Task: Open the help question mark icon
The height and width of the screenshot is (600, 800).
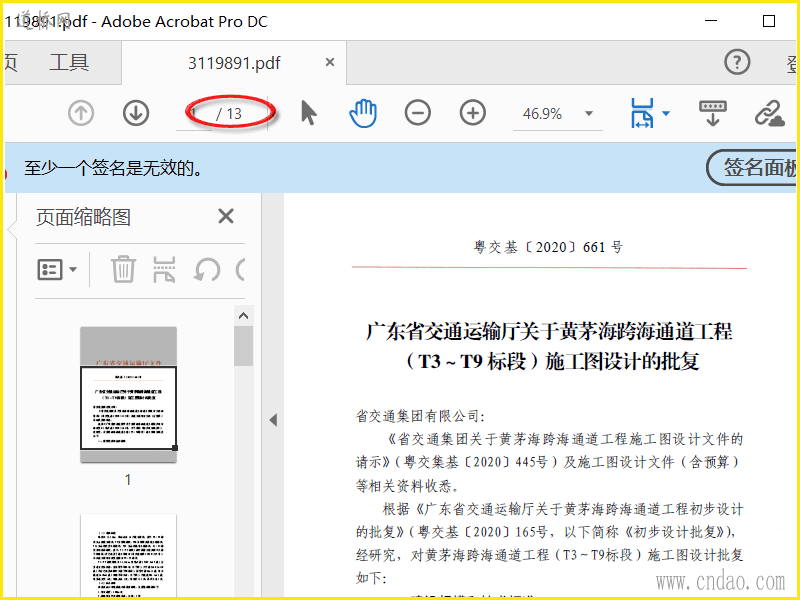Action: pos(737,62)
